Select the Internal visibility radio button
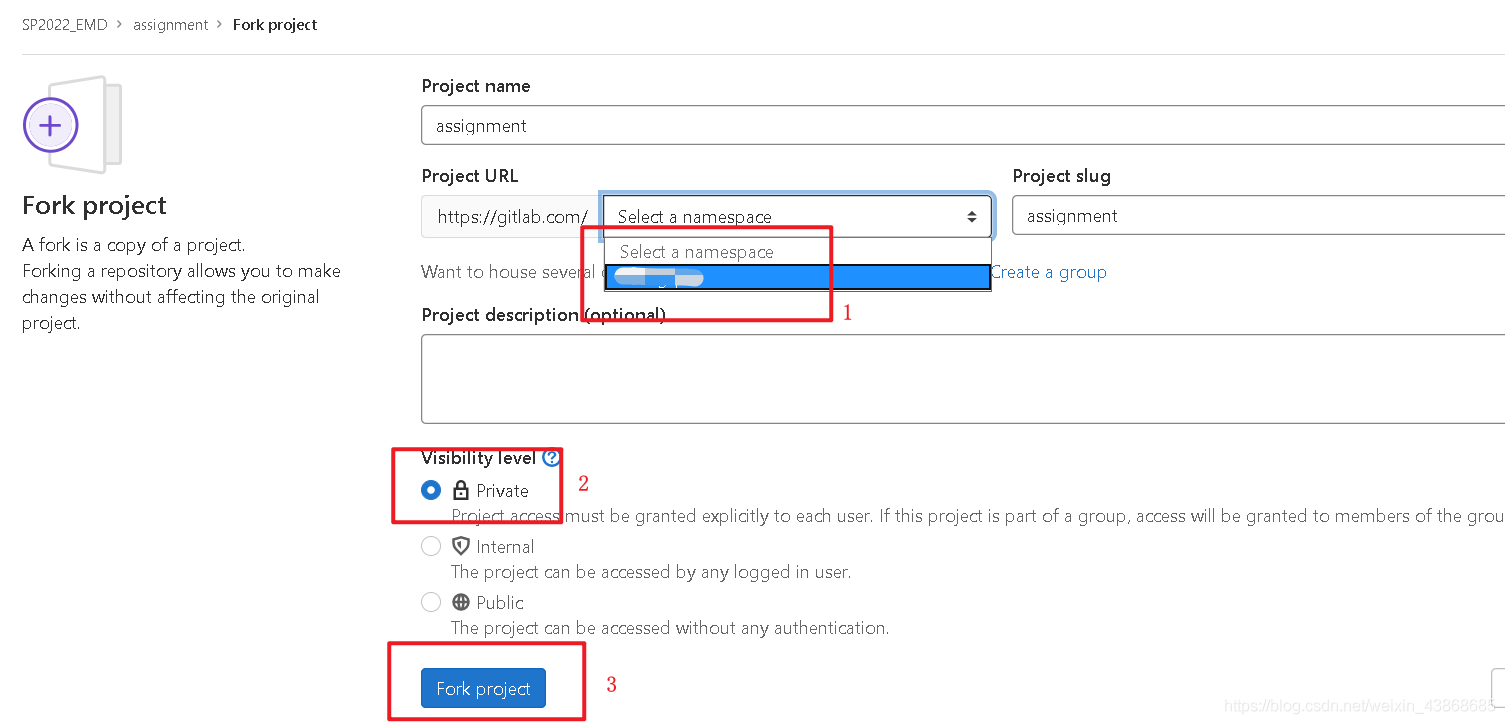 pyautogui.click(x=431, y=546)
